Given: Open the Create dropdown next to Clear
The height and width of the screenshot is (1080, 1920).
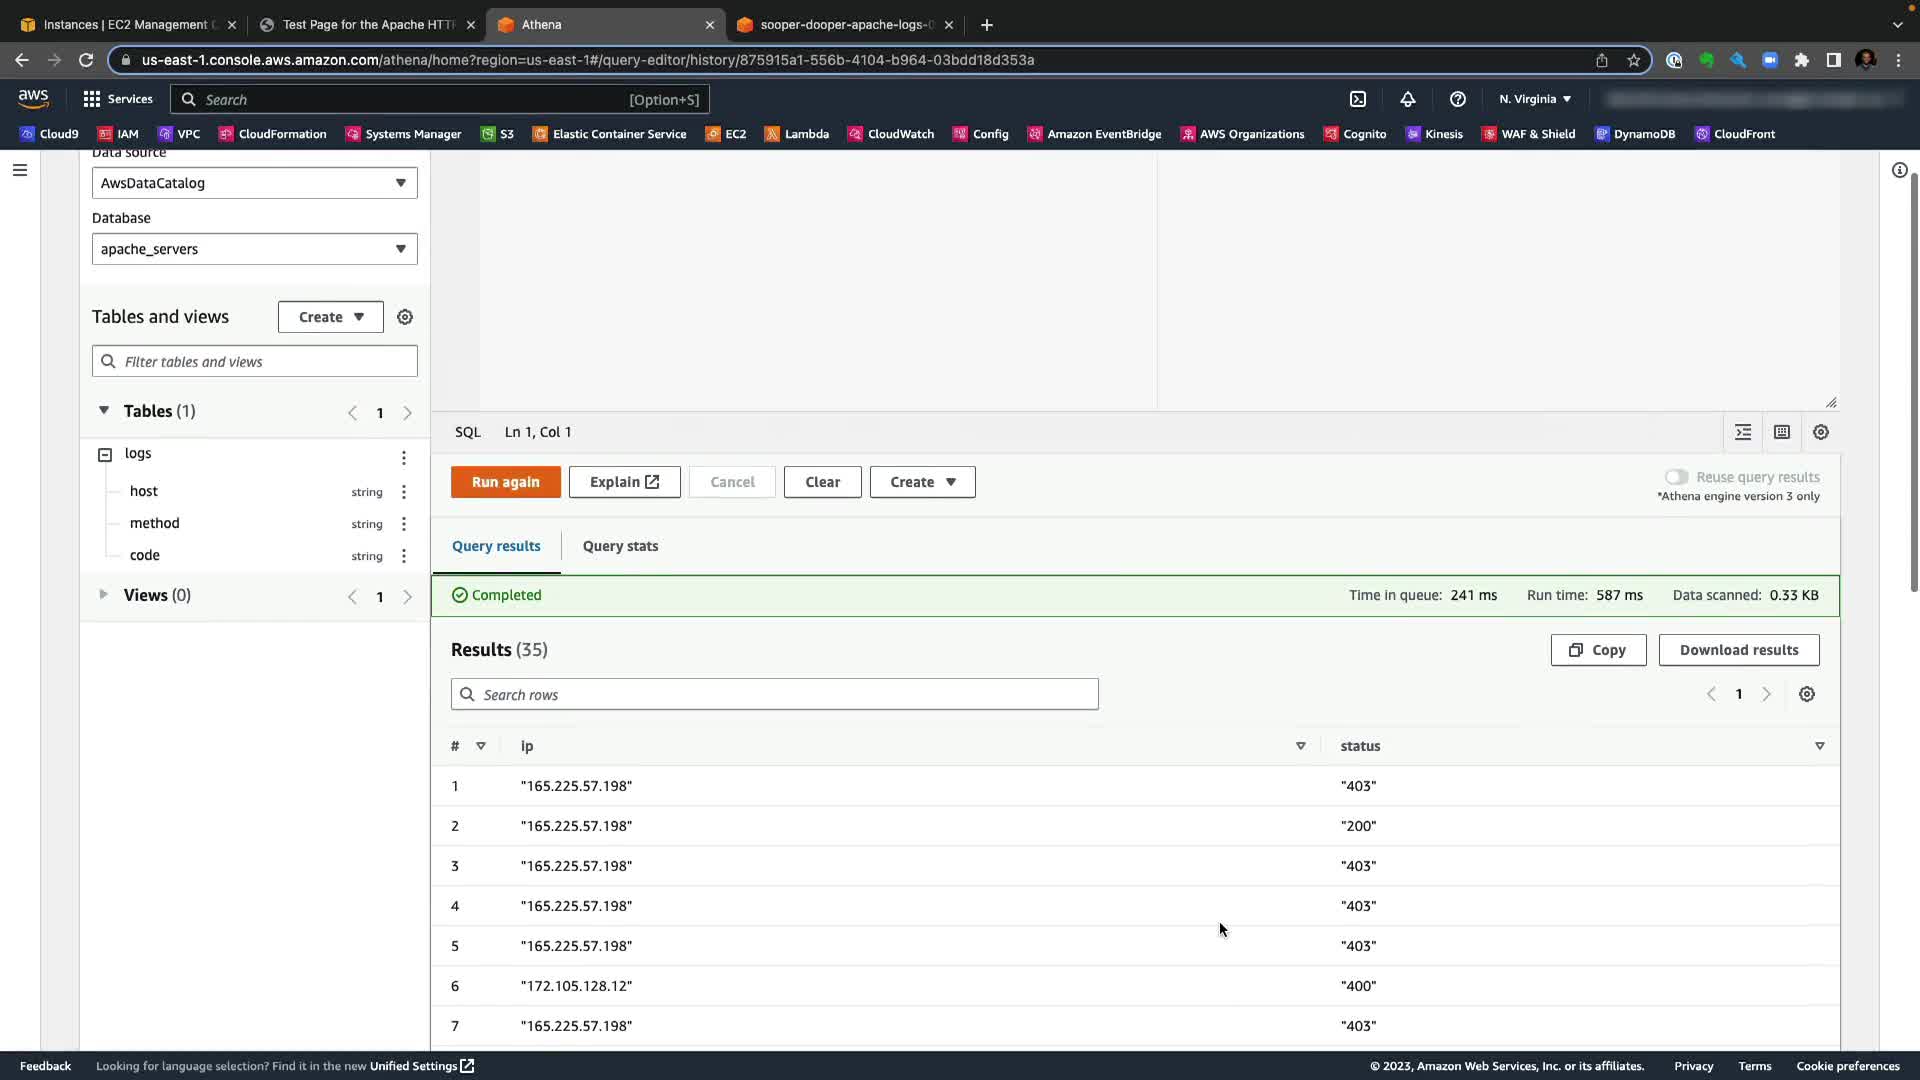Looking at the screenshot, I should (x=922, y=482).
